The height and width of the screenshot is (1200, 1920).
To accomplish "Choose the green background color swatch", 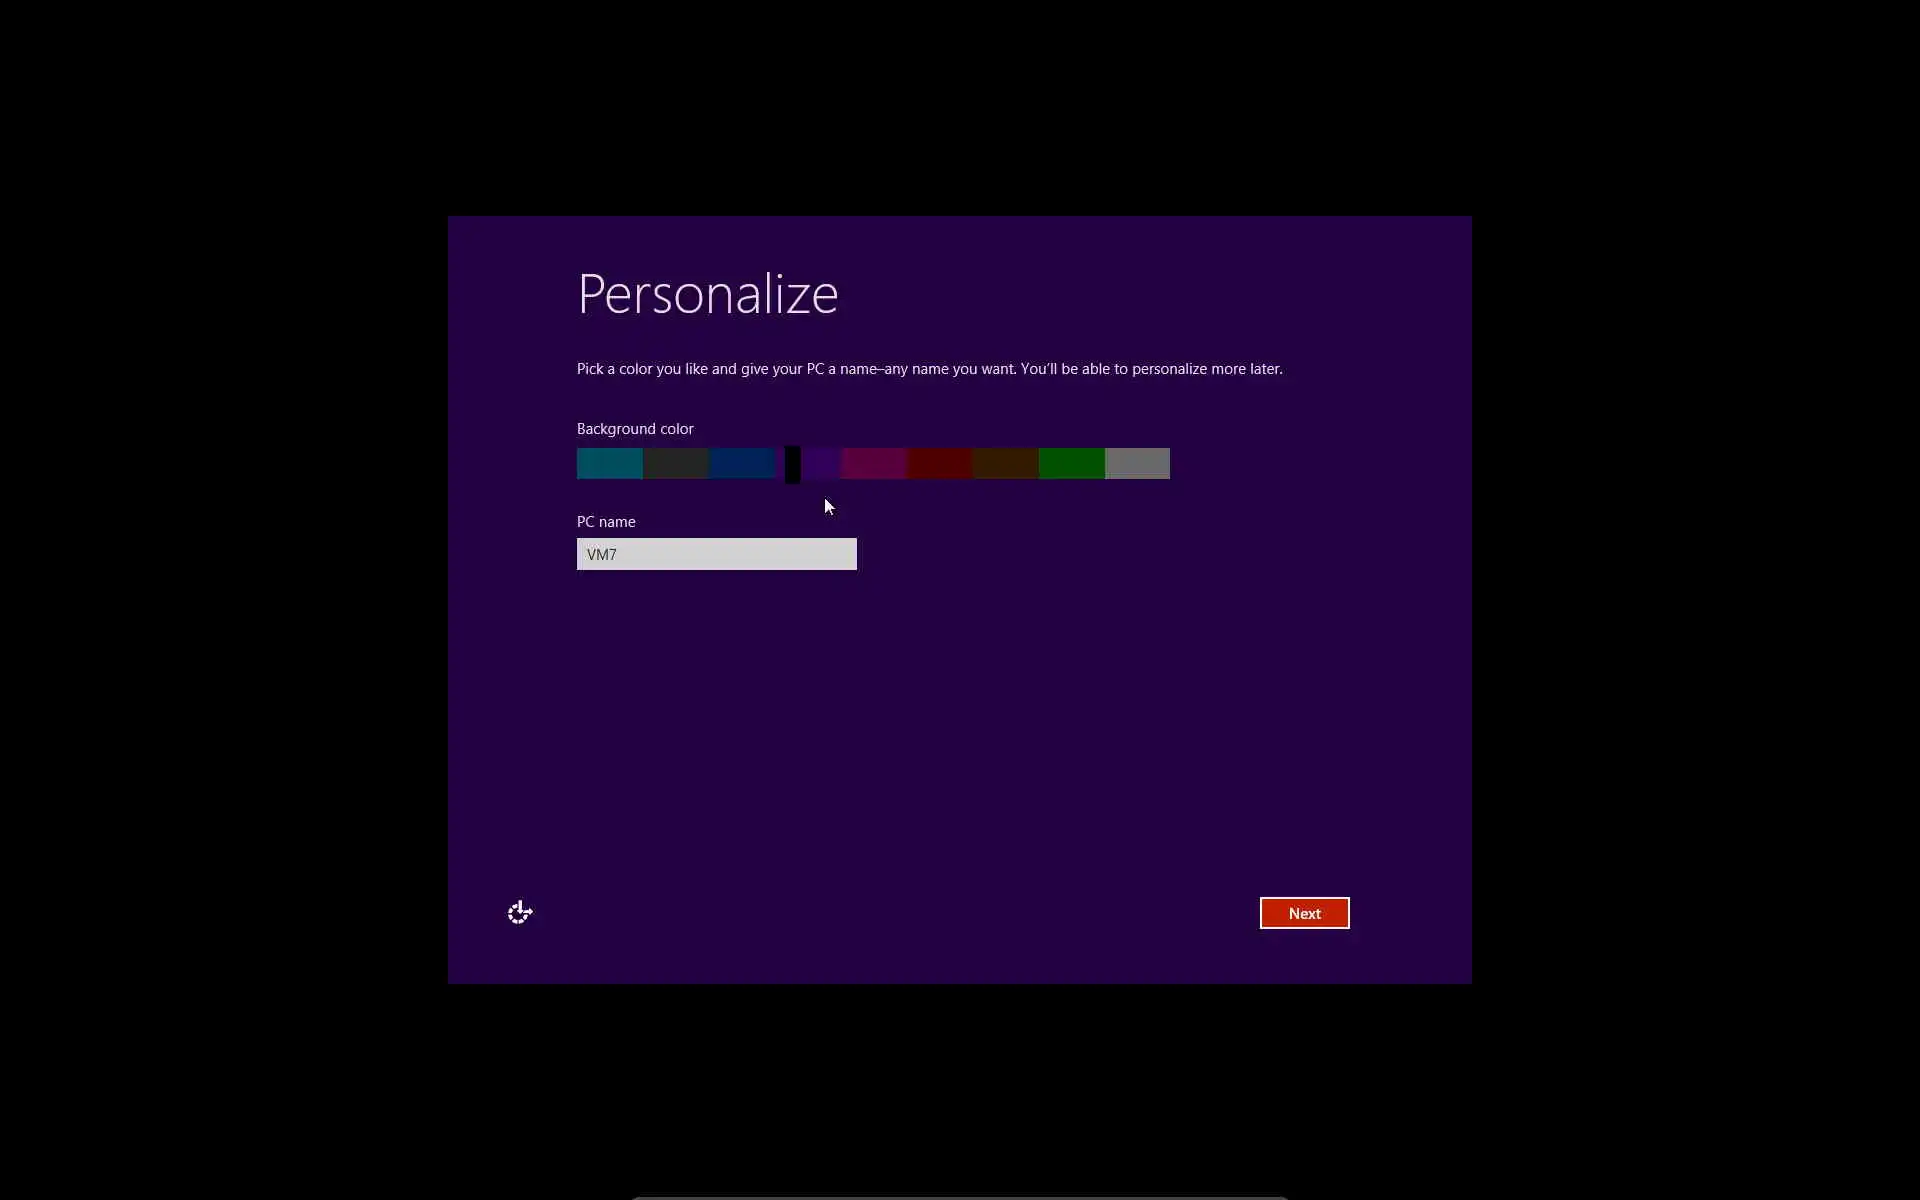I will (x=1071, y=464).
